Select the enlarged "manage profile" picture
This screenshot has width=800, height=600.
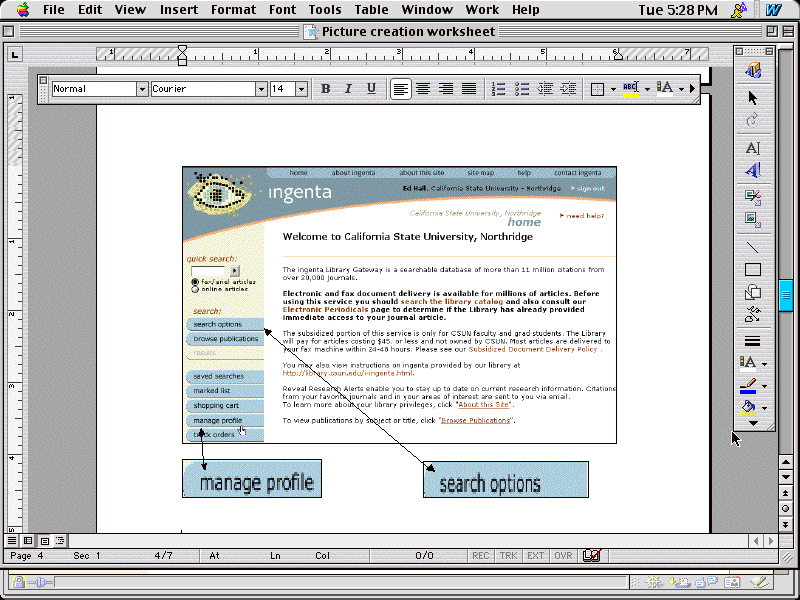pyautogui.click(x=252, y=479)
